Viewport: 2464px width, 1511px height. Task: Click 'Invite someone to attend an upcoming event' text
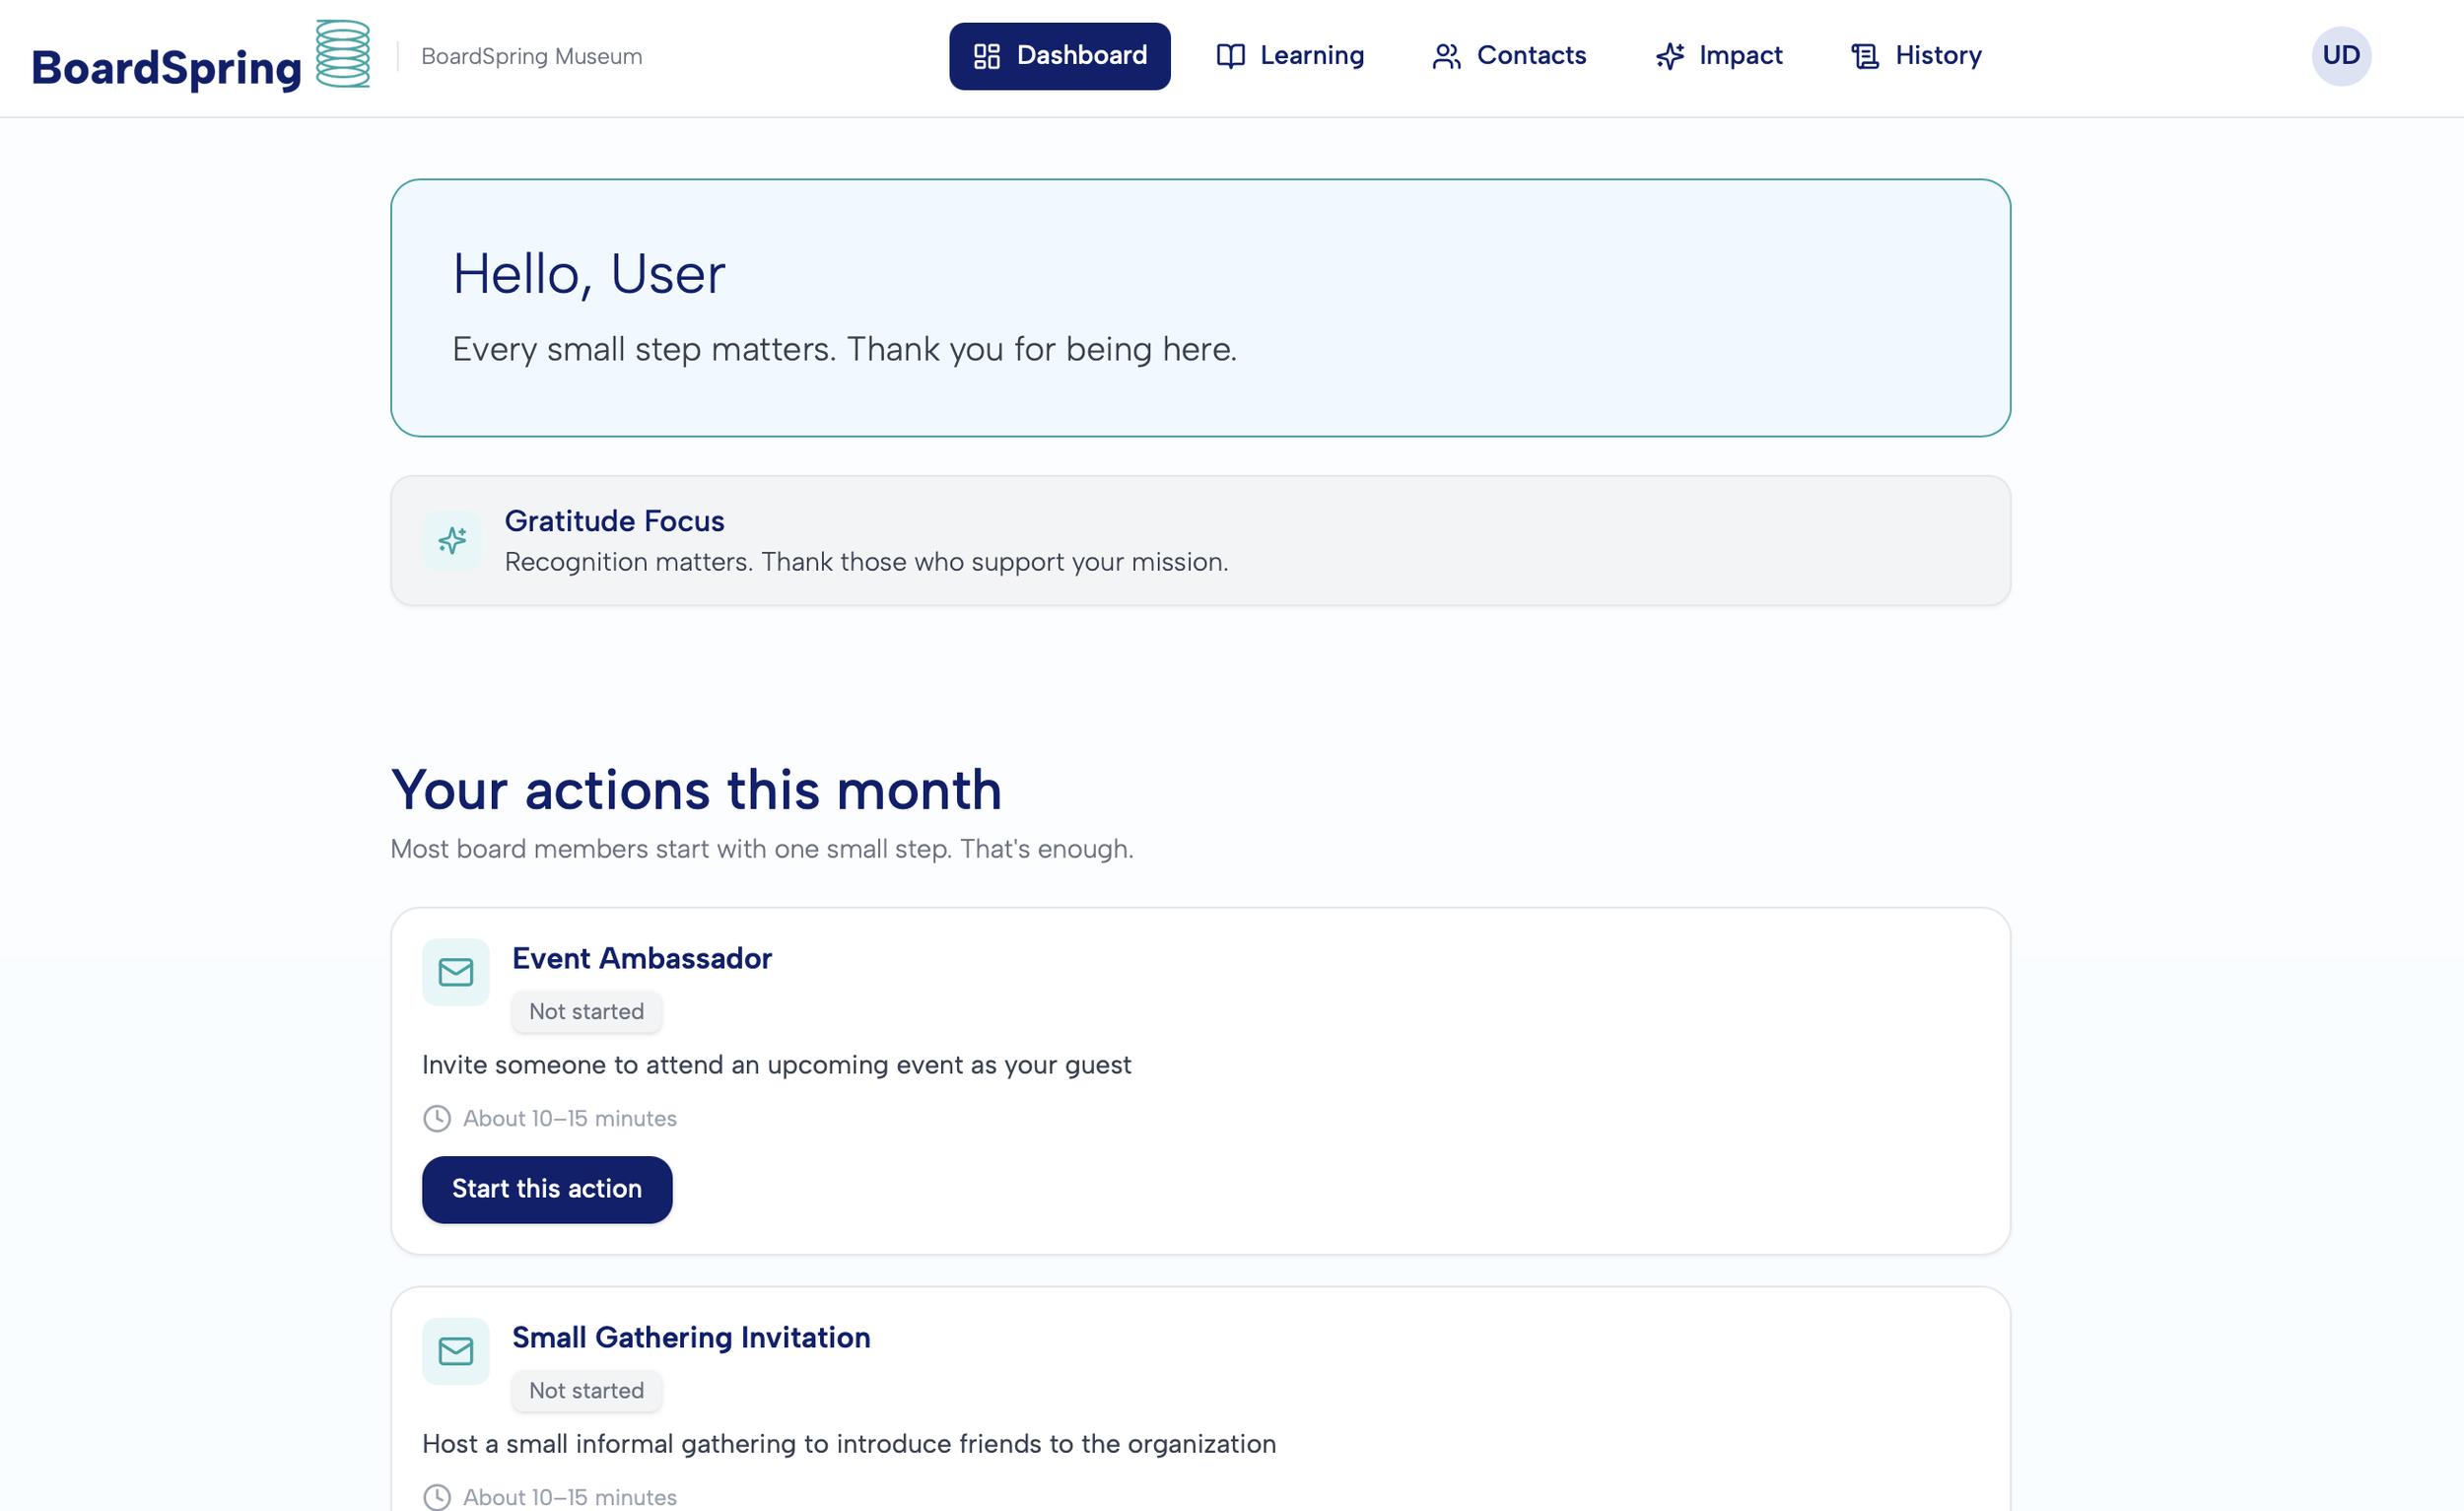(x=776, y=1065)
